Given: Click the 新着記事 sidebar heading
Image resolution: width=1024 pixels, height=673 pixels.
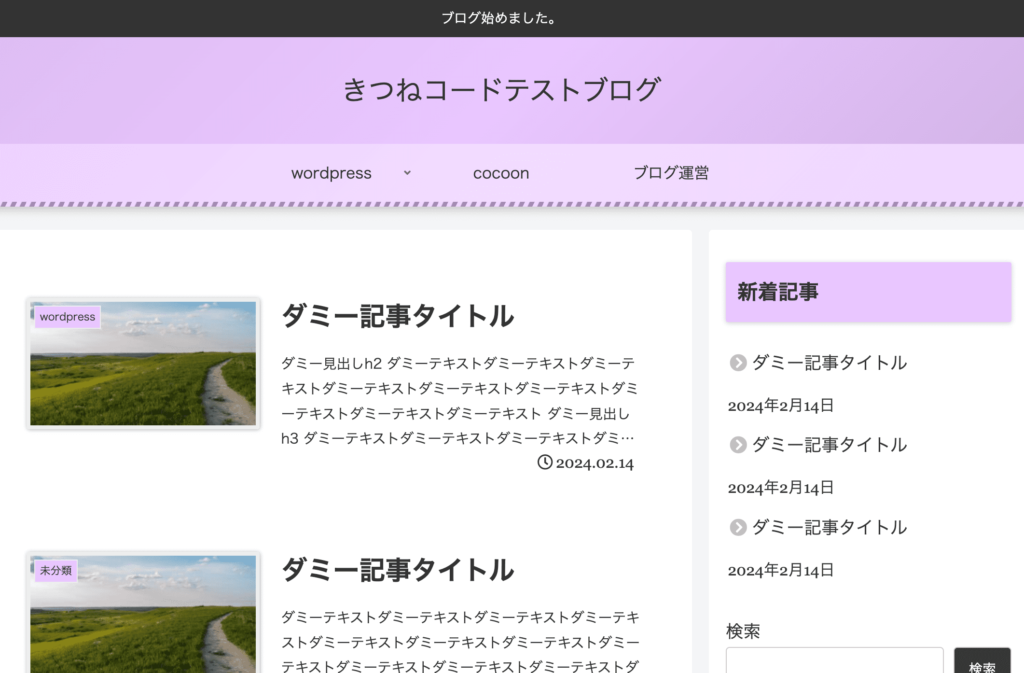Looking at the screenshot, I should tap(869, 292).
